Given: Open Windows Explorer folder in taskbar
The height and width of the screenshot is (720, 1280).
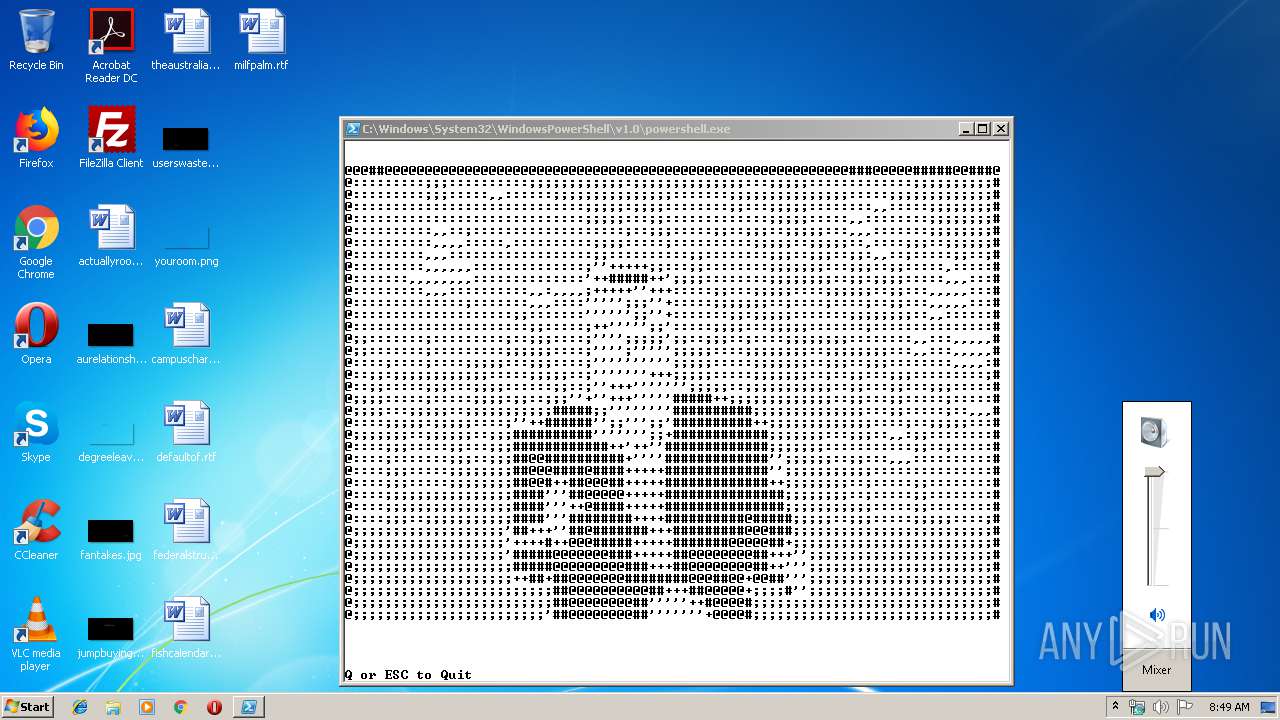Looking at the screenshot, I should coord(113,707).
